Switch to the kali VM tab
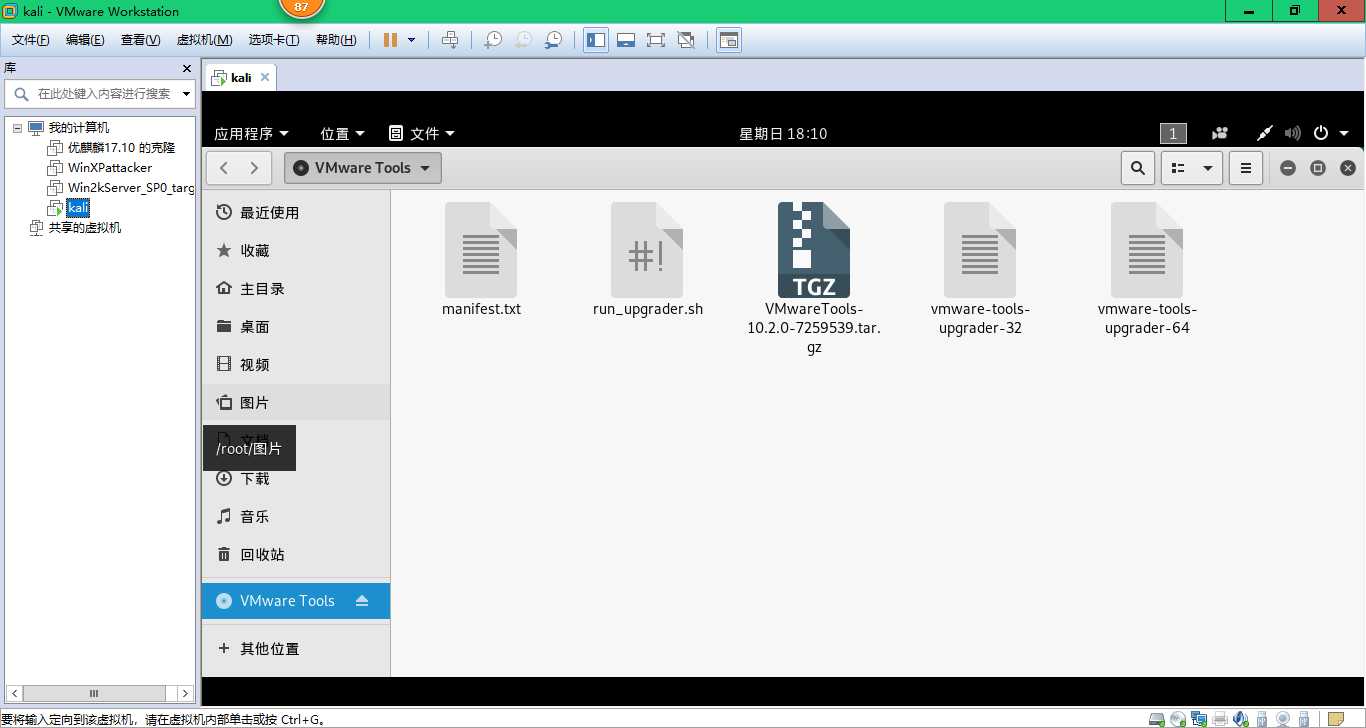 click(239, 77)
